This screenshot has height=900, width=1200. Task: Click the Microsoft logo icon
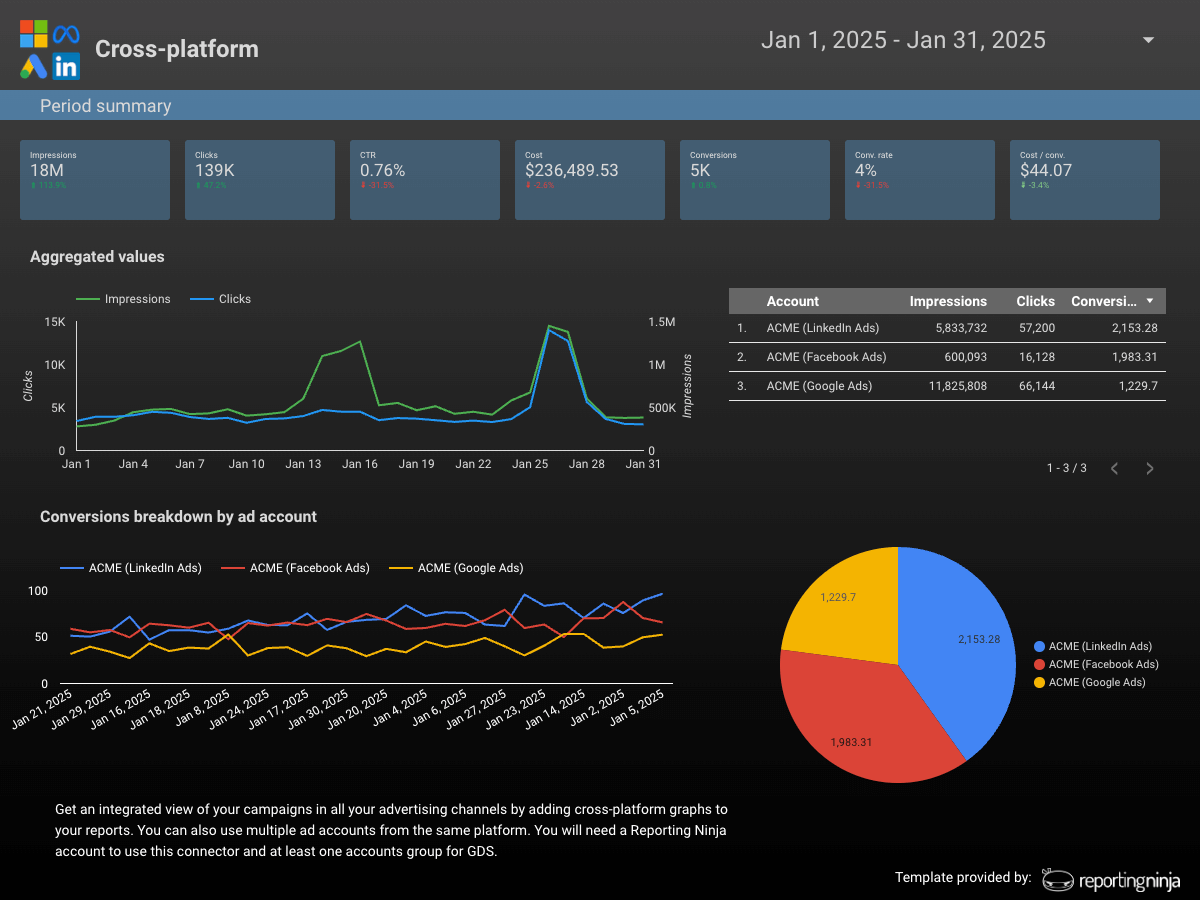click(x=34, y=33)
